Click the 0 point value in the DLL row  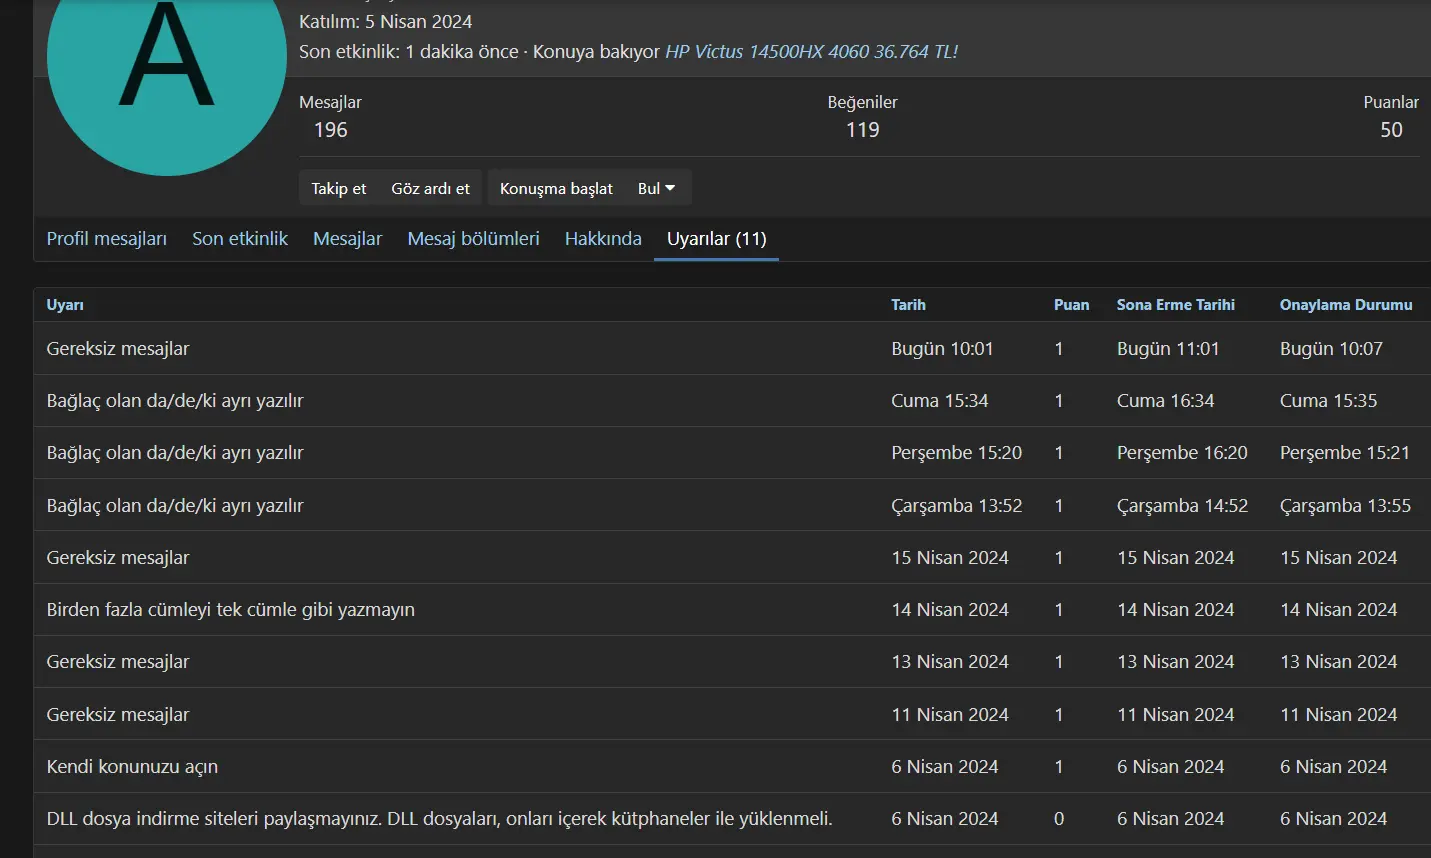pyautogui.click(x=1059, y=819)
